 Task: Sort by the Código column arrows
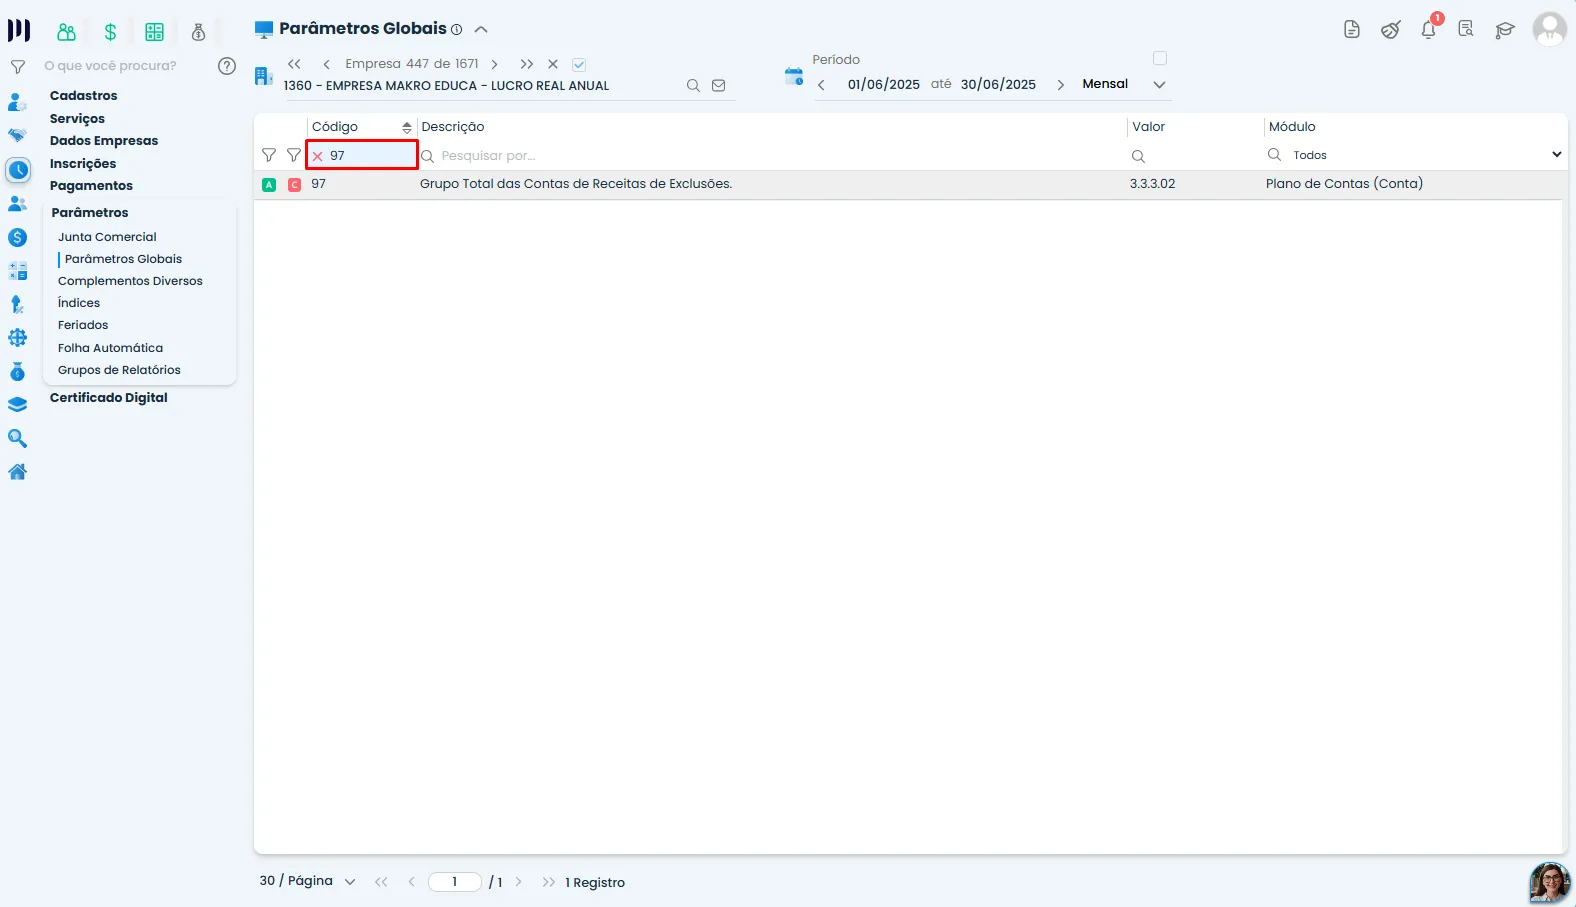click(x=407, y=127)
